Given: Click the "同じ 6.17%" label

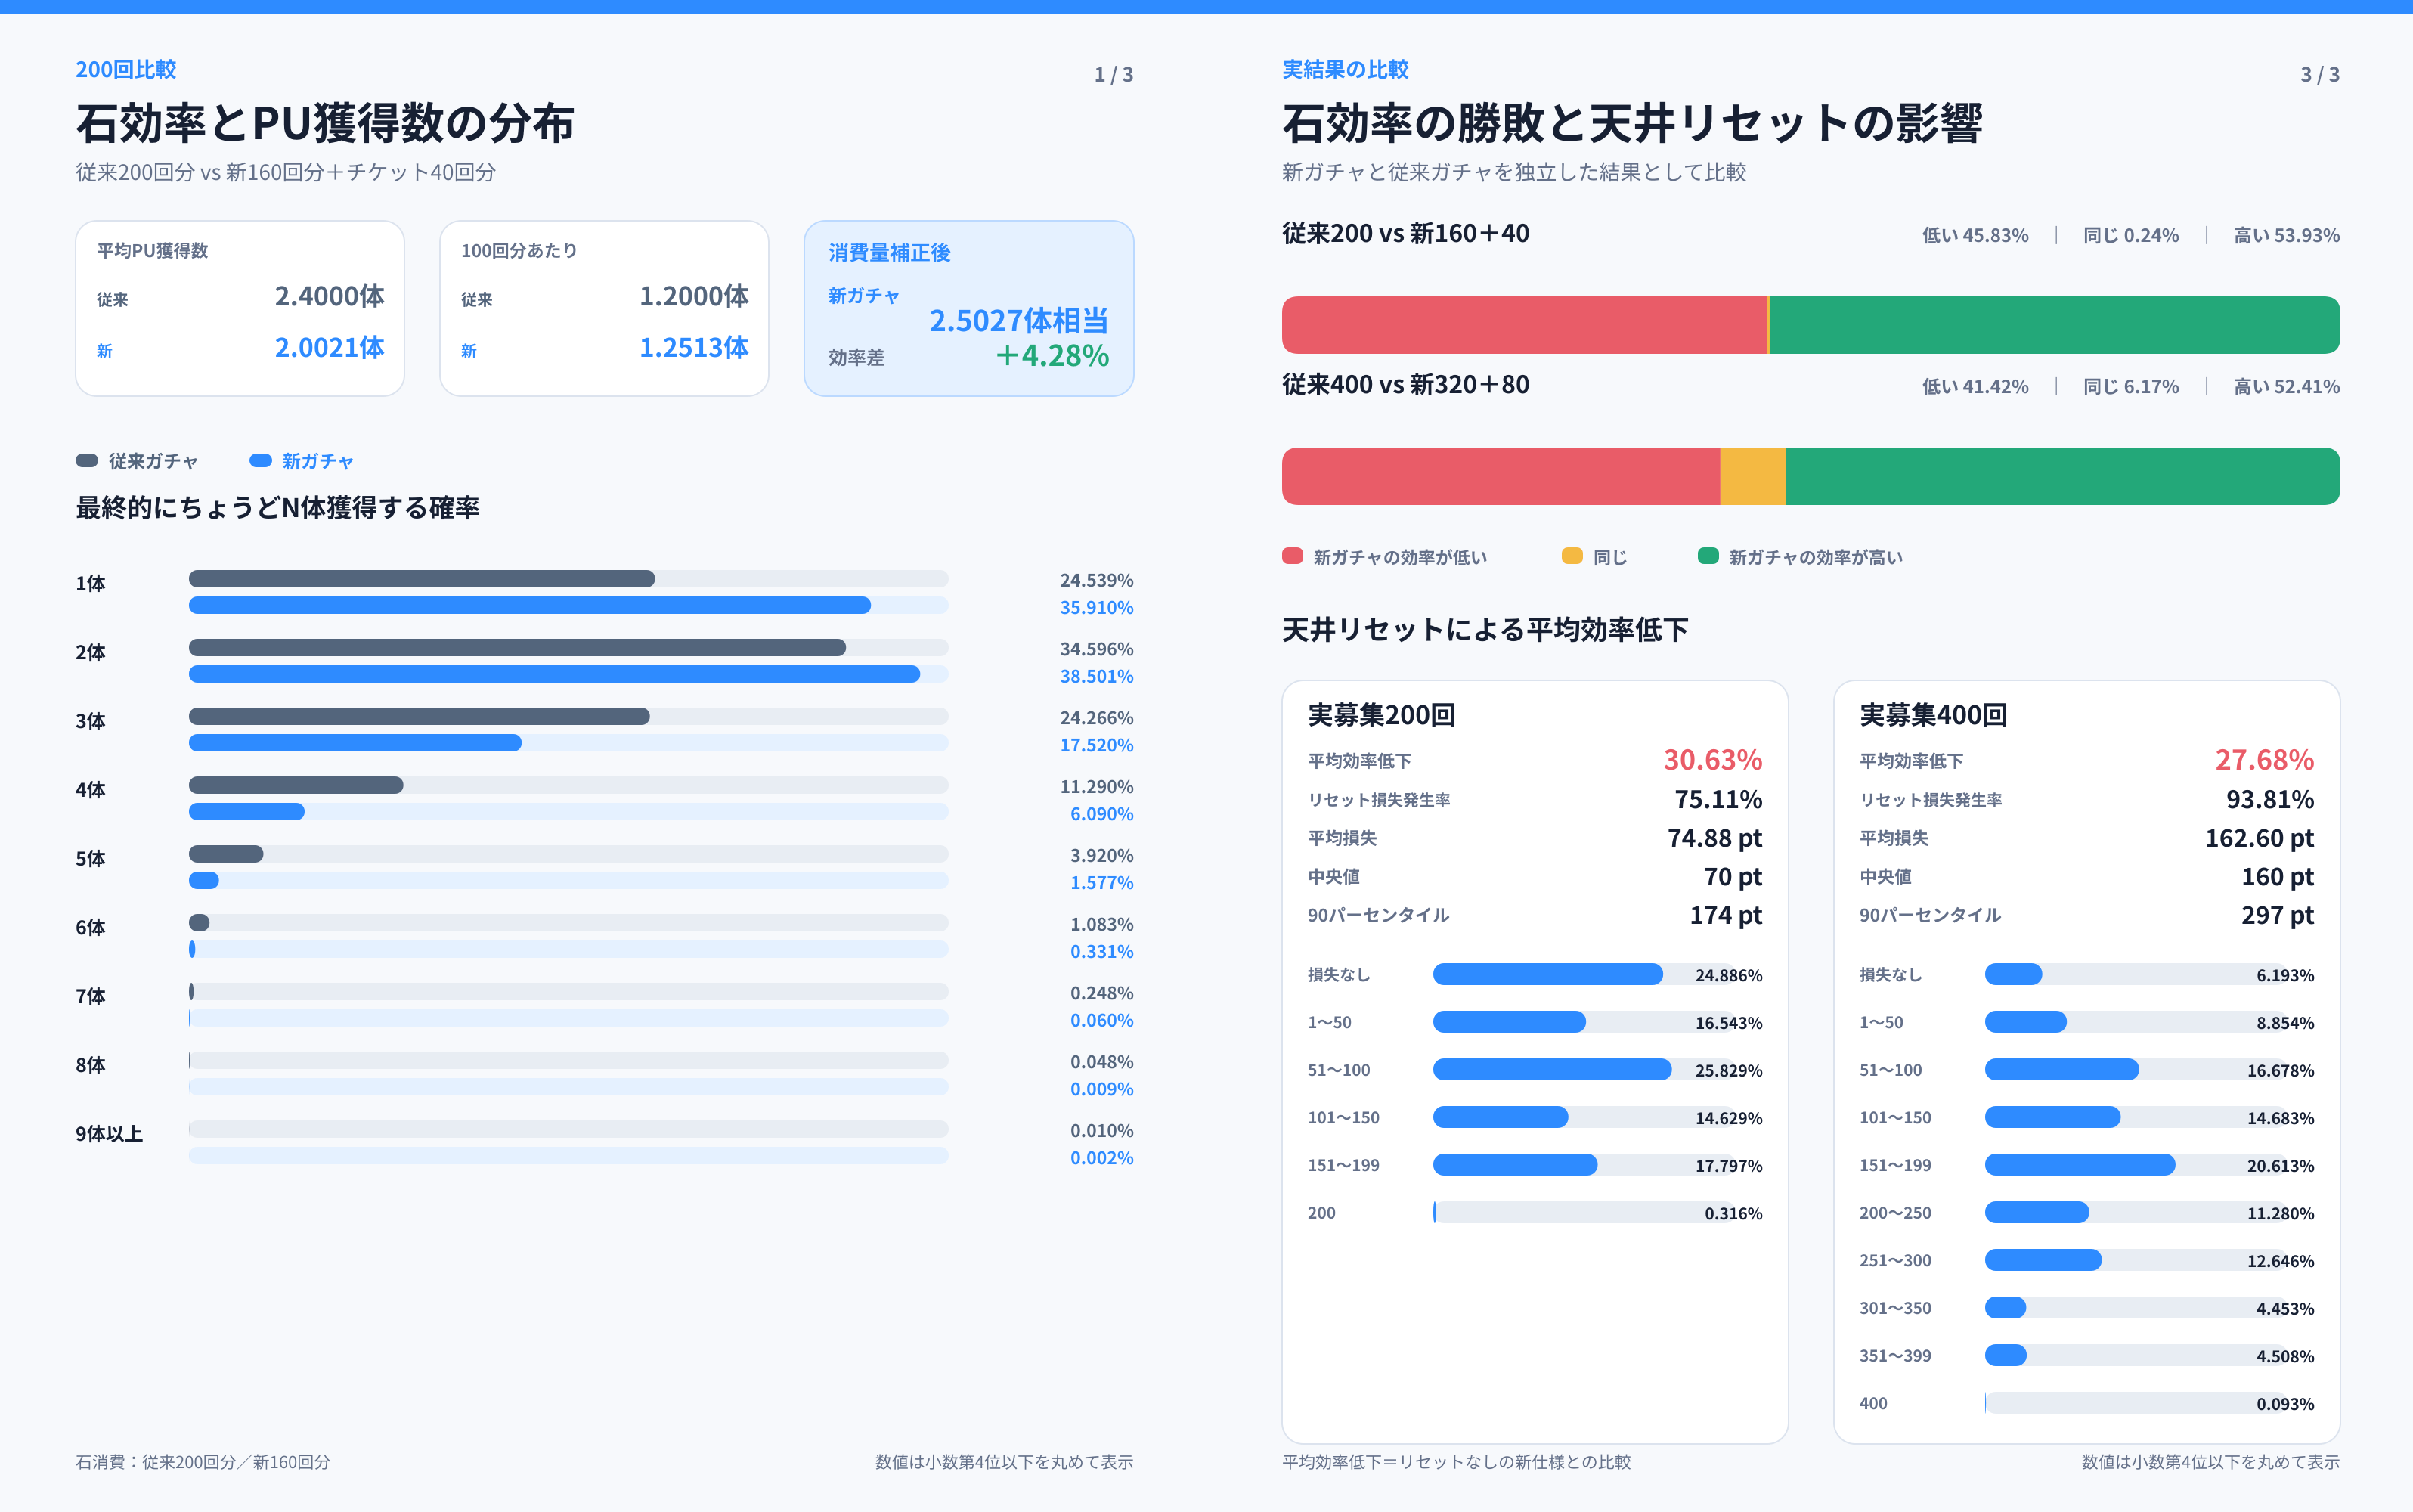Looking at the screenshot, I should (x=2131, y=386).
